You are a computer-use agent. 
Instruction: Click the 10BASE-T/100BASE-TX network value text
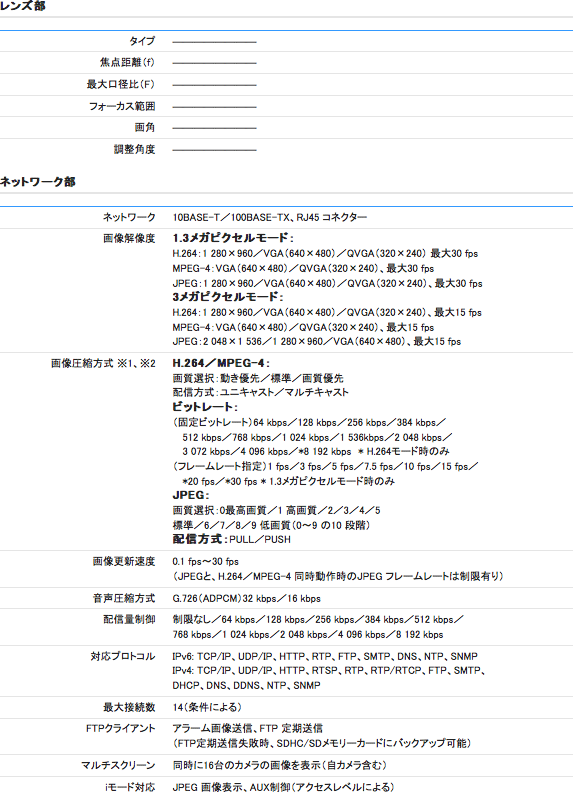(270, 217)
